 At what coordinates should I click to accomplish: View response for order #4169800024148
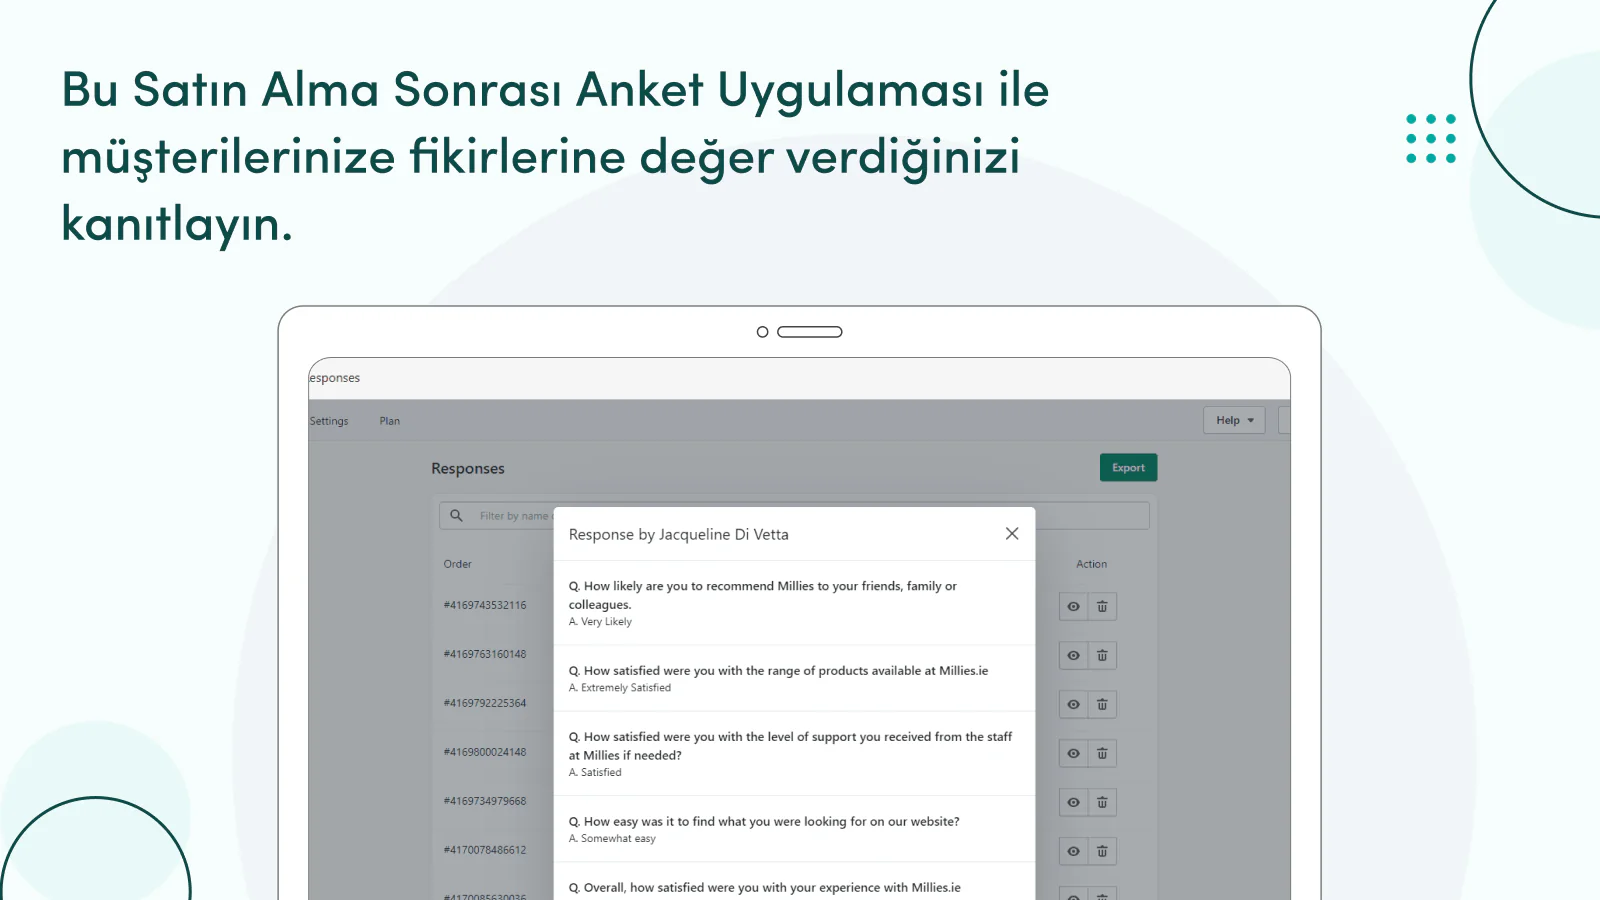(x=1073, y=753)
